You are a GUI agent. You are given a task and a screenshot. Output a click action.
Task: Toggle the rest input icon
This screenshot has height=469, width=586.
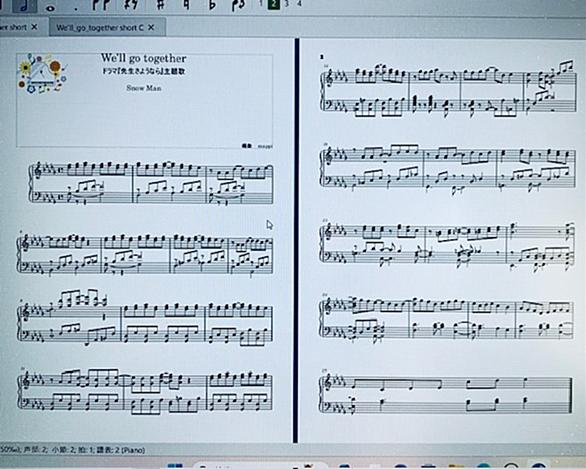pyautogui.click(x=131, y=5)
